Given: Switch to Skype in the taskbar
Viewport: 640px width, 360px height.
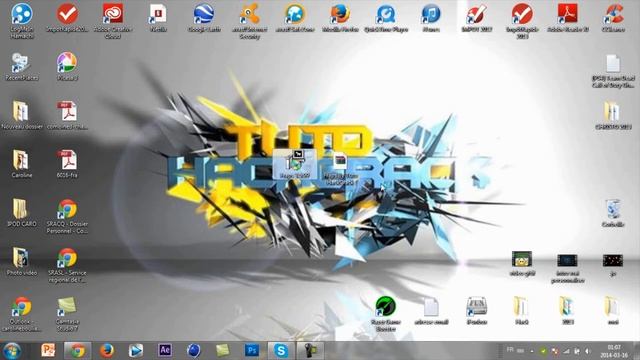Looking at the screenshot, I should [281, 351].
